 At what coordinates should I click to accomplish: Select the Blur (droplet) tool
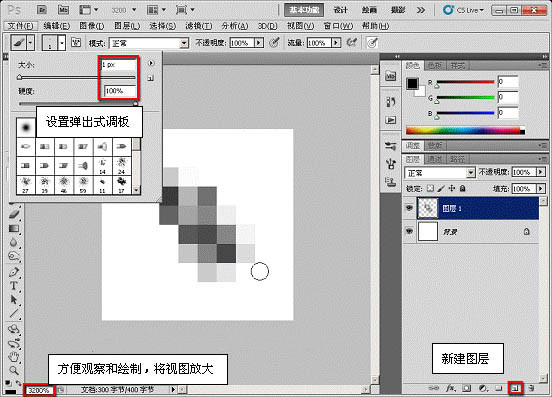point(14,242)
